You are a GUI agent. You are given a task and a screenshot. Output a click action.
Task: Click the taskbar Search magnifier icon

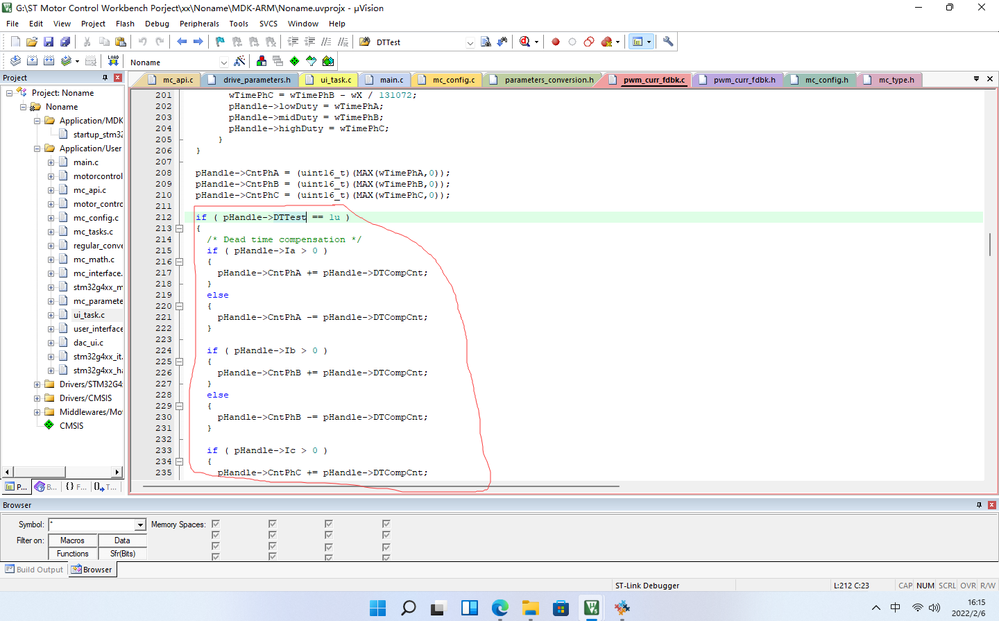click(x=408, y=608)
